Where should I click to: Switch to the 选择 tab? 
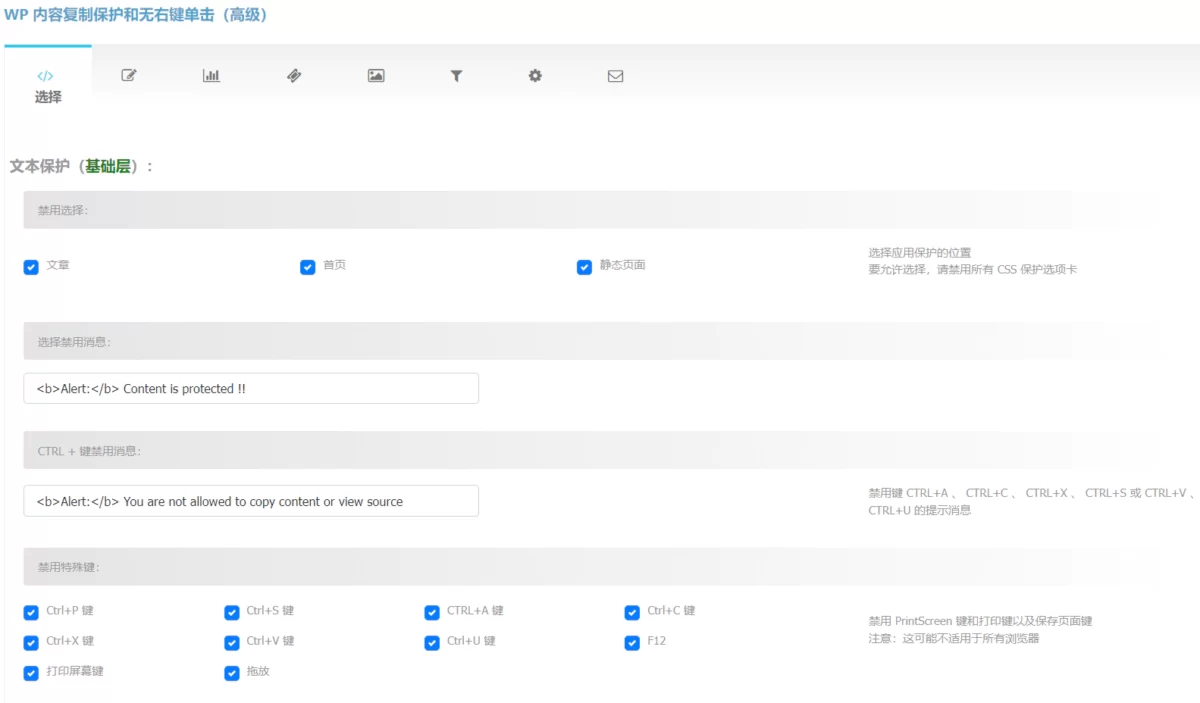click(x=48, y=97)
